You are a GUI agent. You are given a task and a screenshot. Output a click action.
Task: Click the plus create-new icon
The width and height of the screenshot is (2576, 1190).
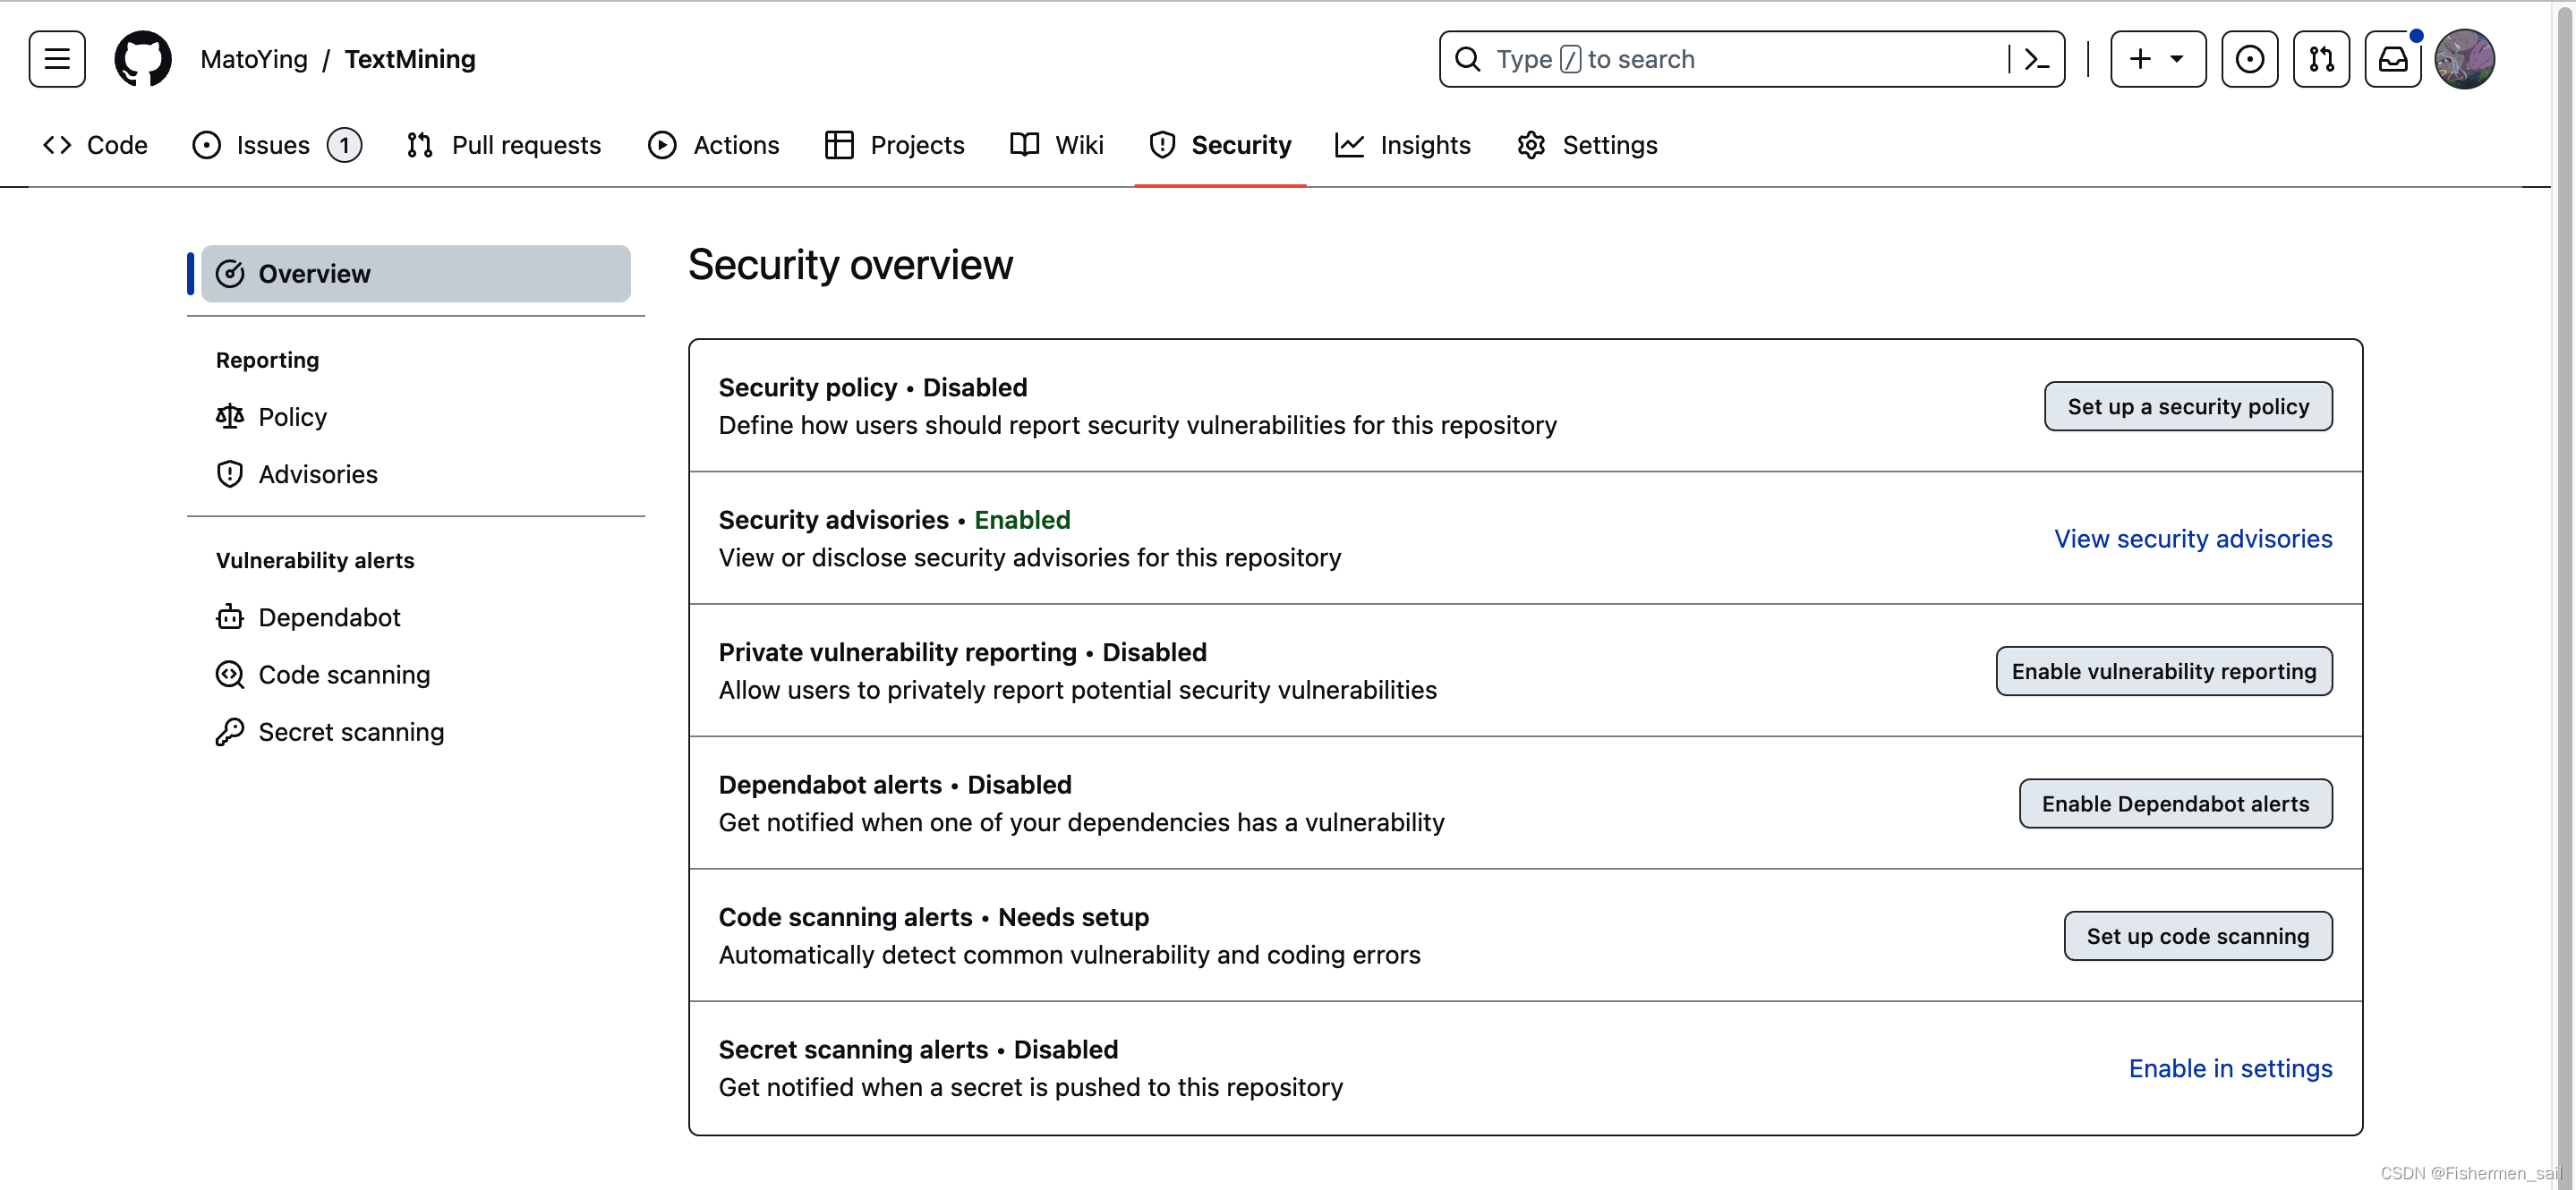pyautogui.click(x=2139, y=59)
